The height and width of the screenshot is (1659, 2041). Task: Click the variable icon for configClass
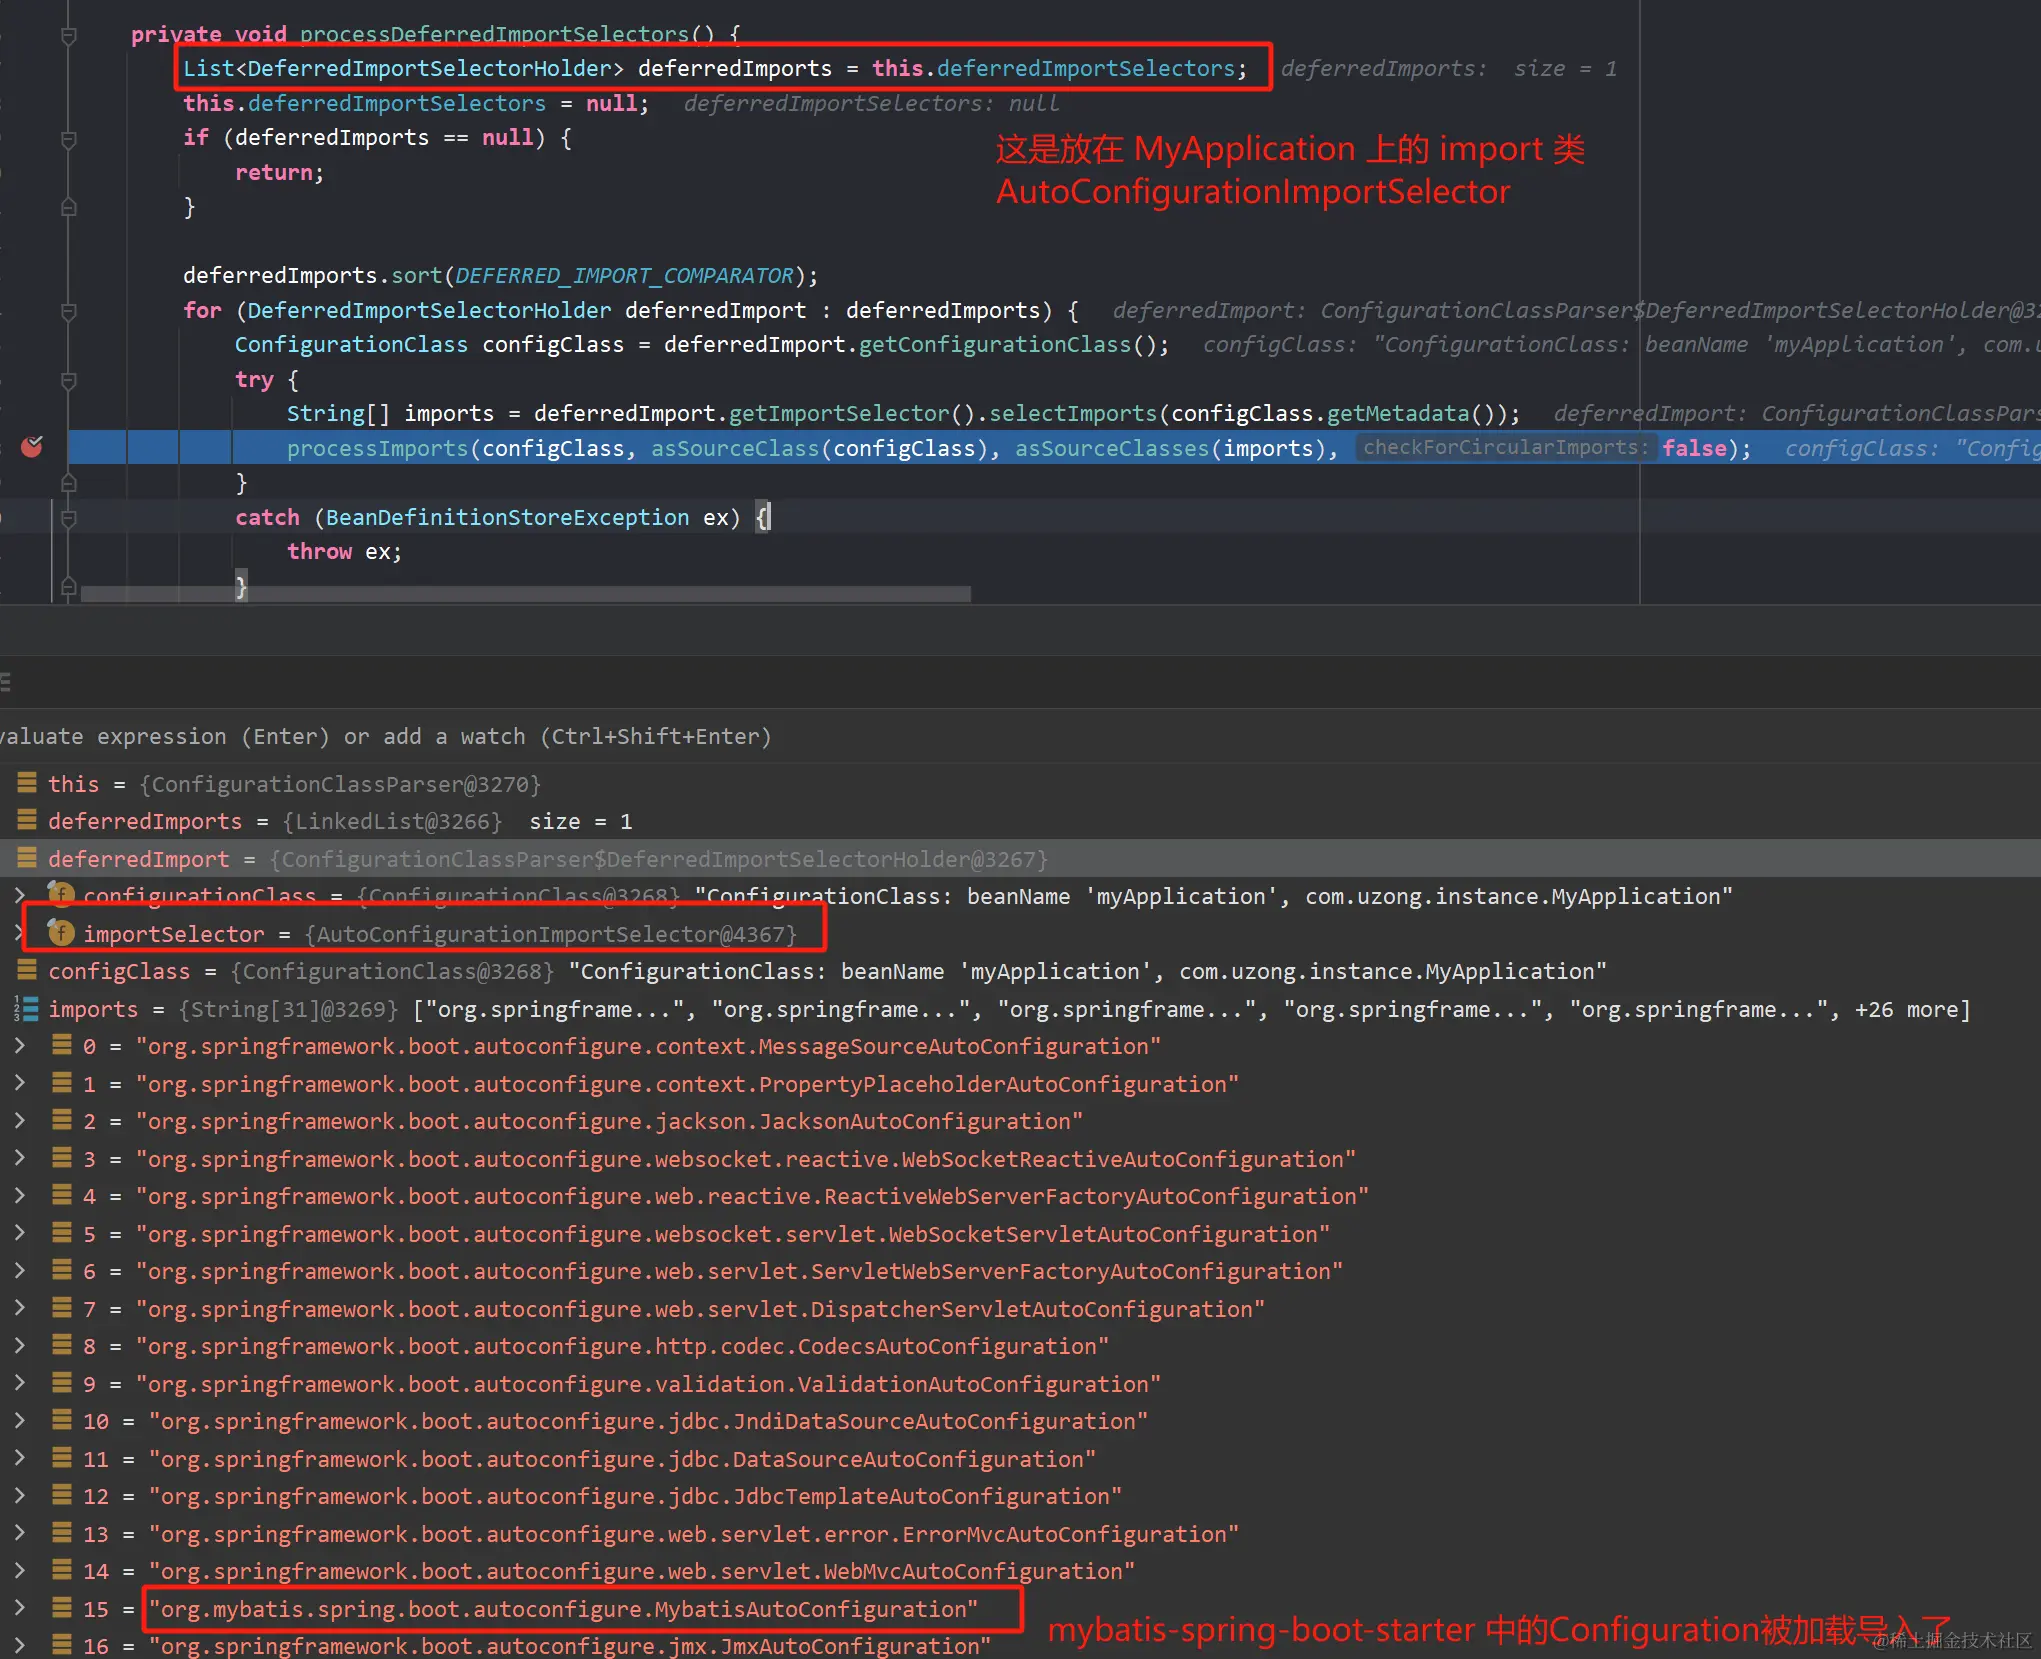coord(27,970)
